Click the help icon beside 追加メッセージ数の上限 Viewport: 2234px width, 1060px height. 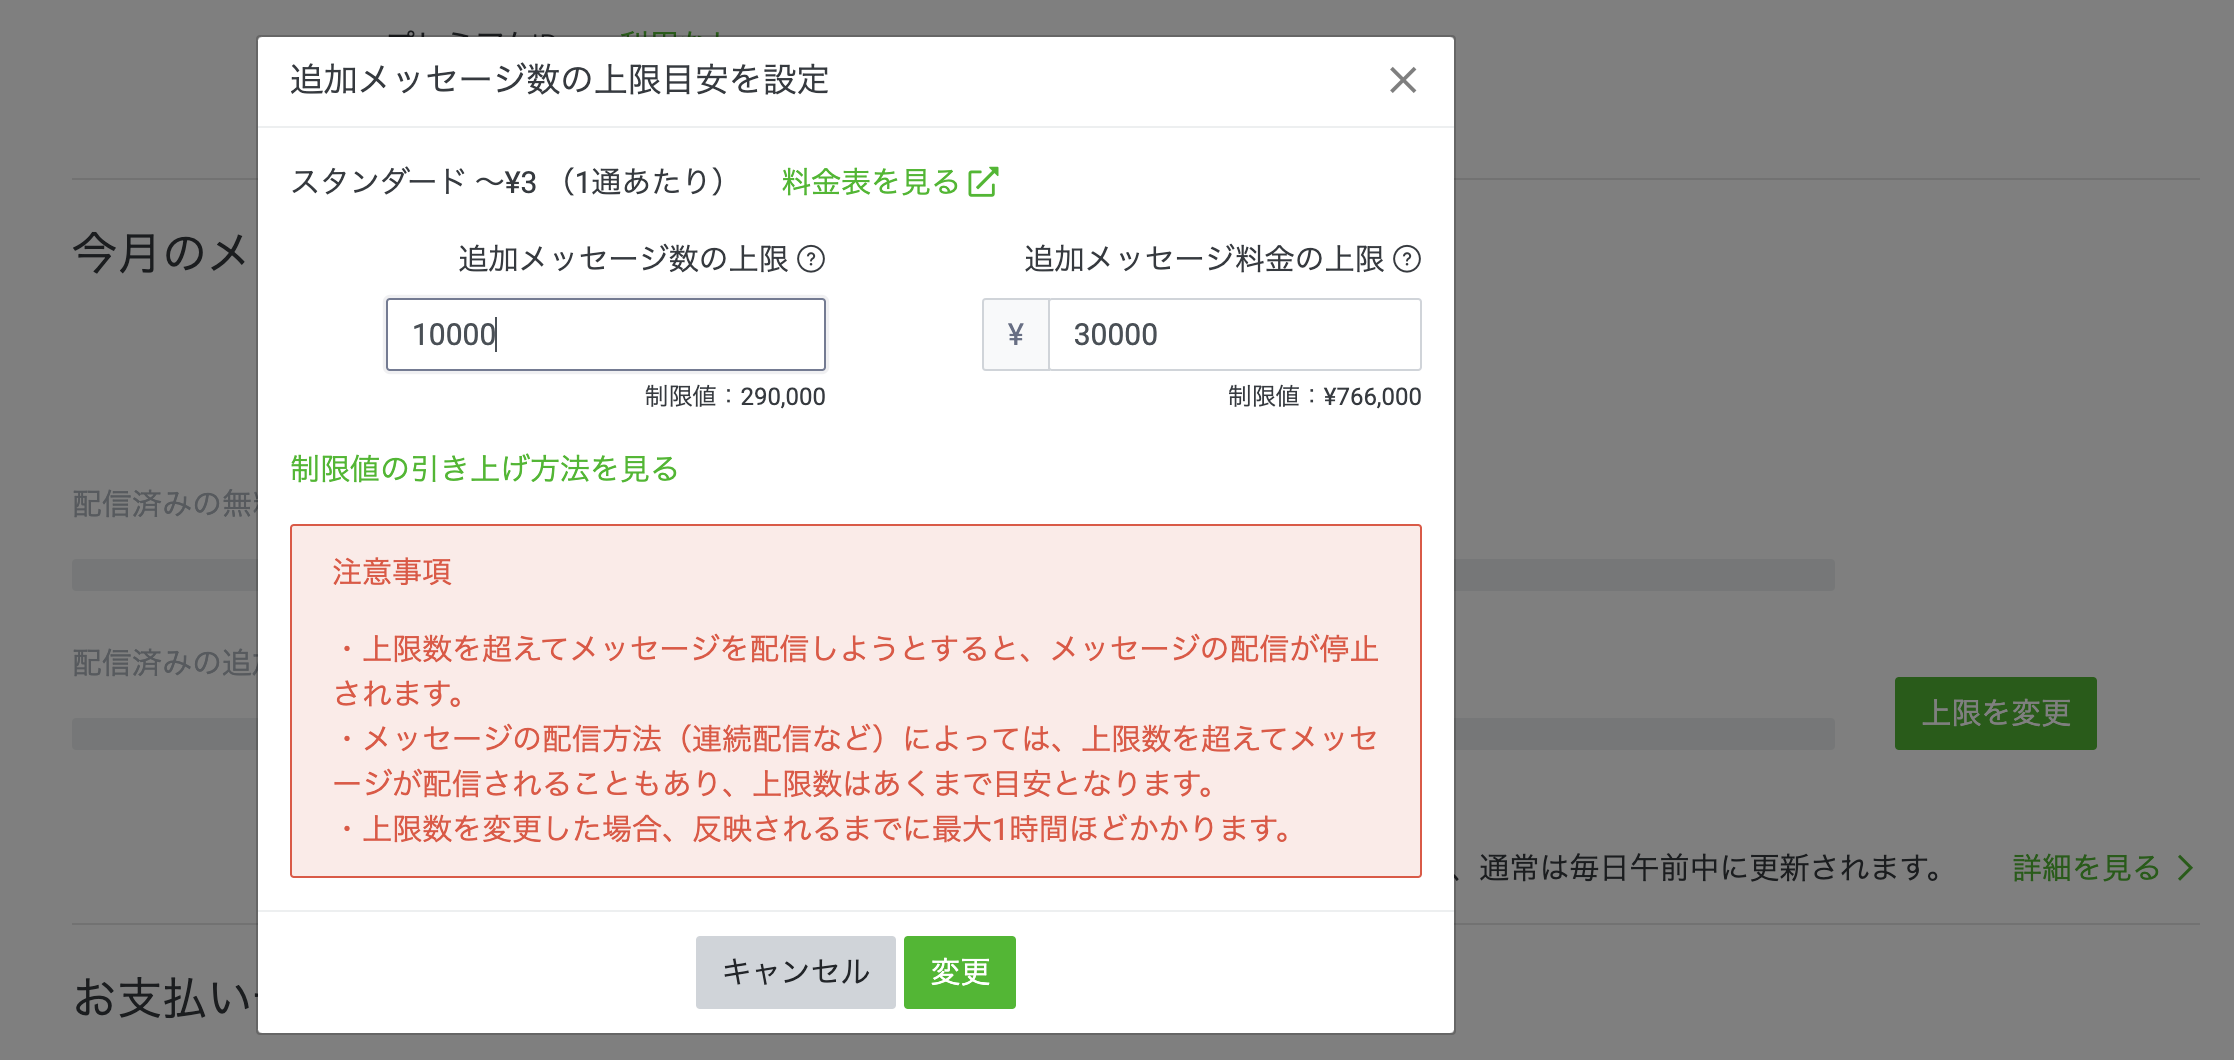coord(812,259)
